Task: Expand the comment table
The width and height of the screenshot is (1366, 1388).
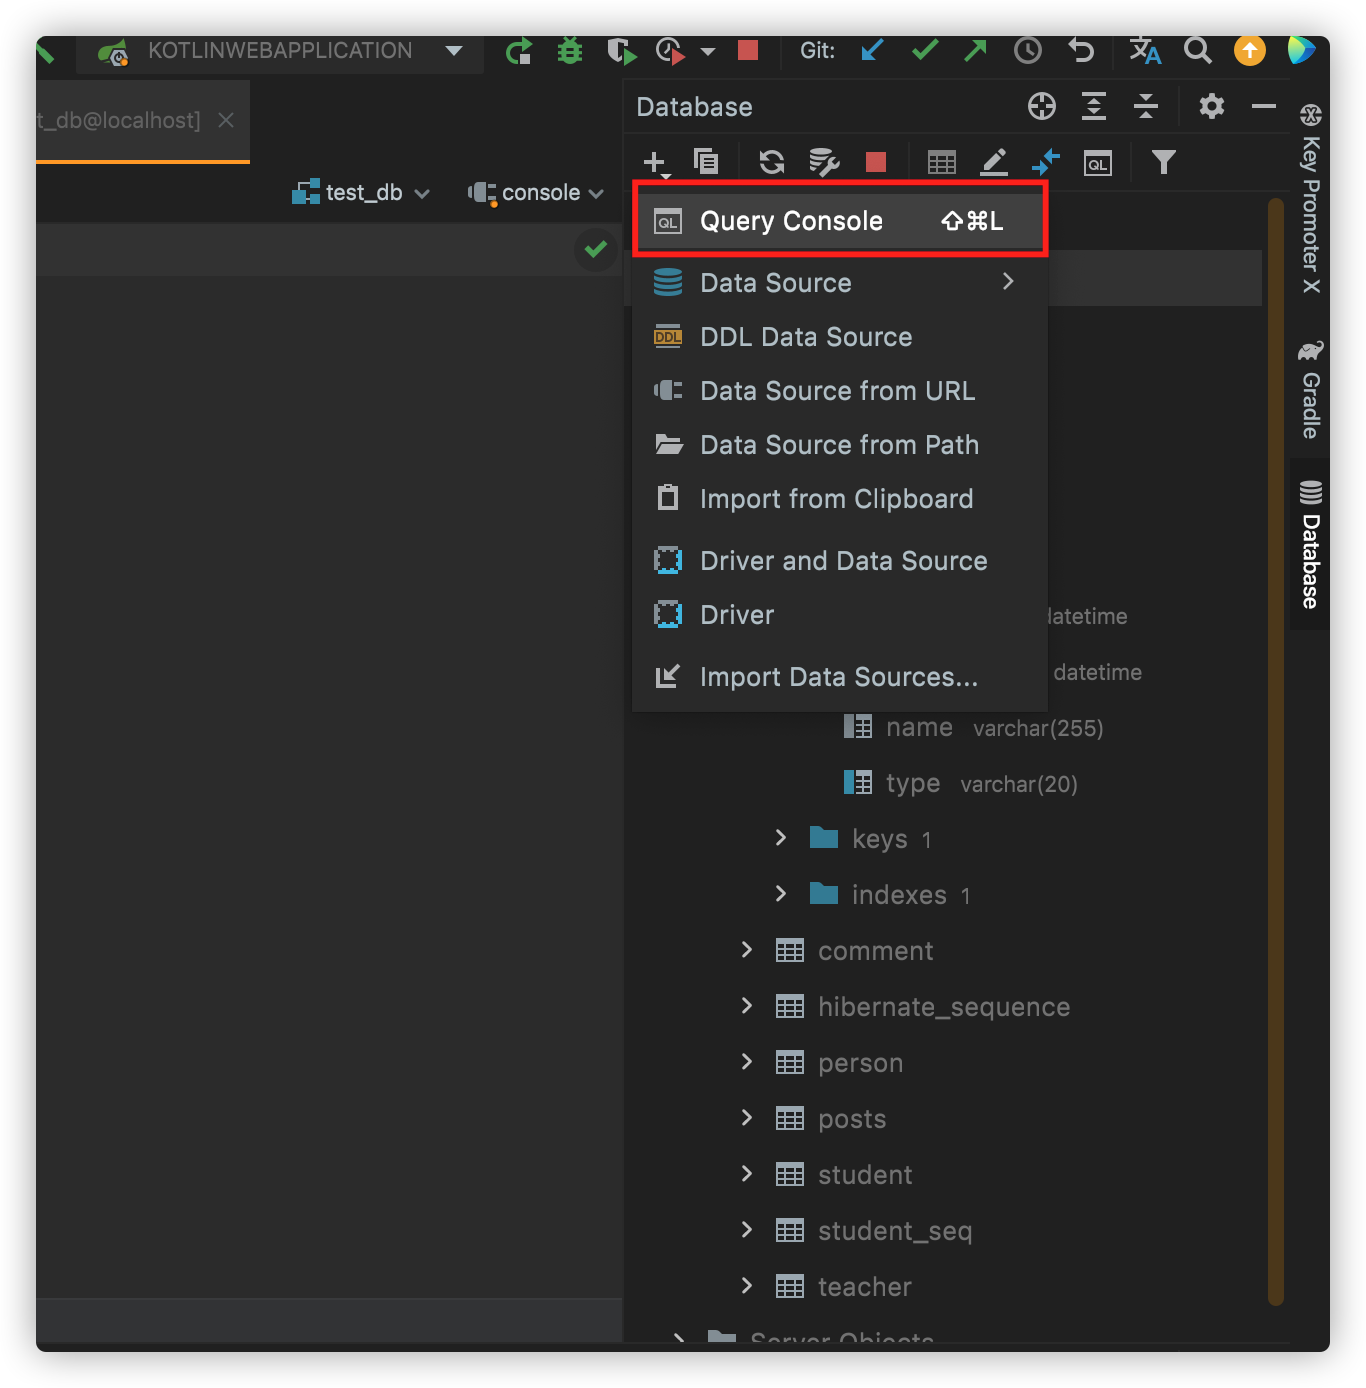Action: pyautogui.click(x=747, y=950)
